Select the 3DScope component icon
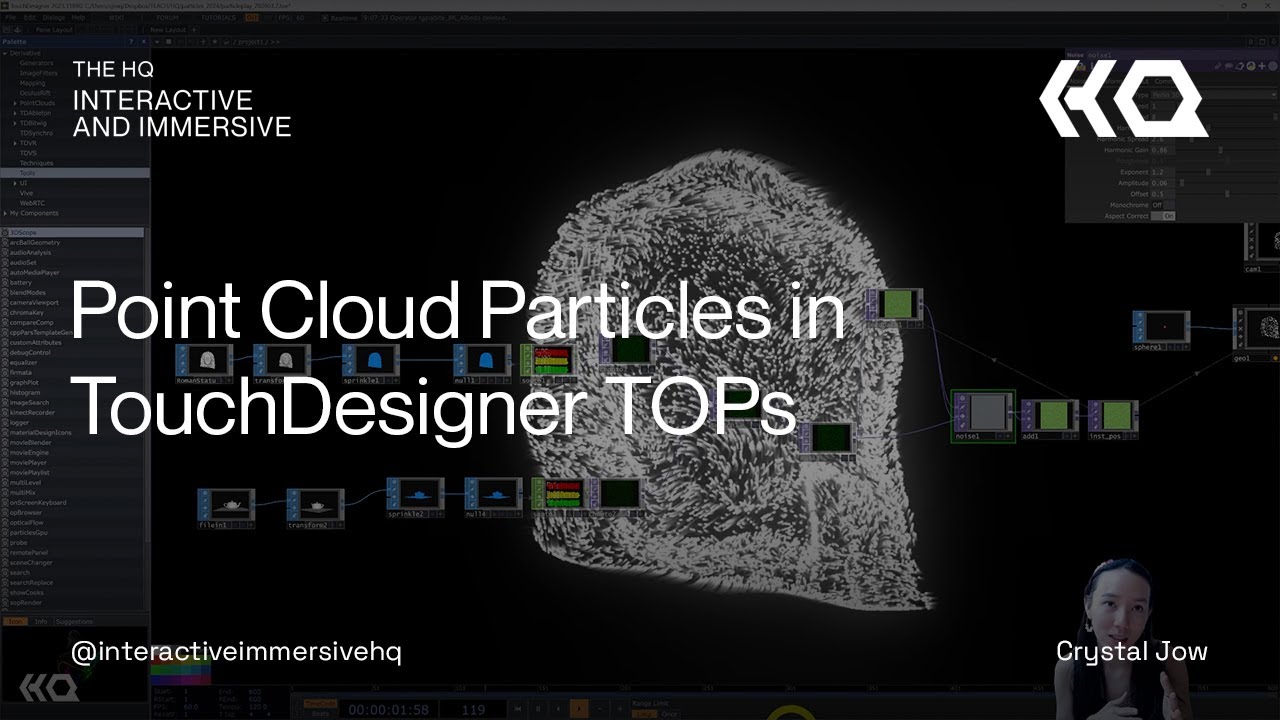Image resolution: width=1280 pixels, height=720 pixels. [x=5, y=233]
